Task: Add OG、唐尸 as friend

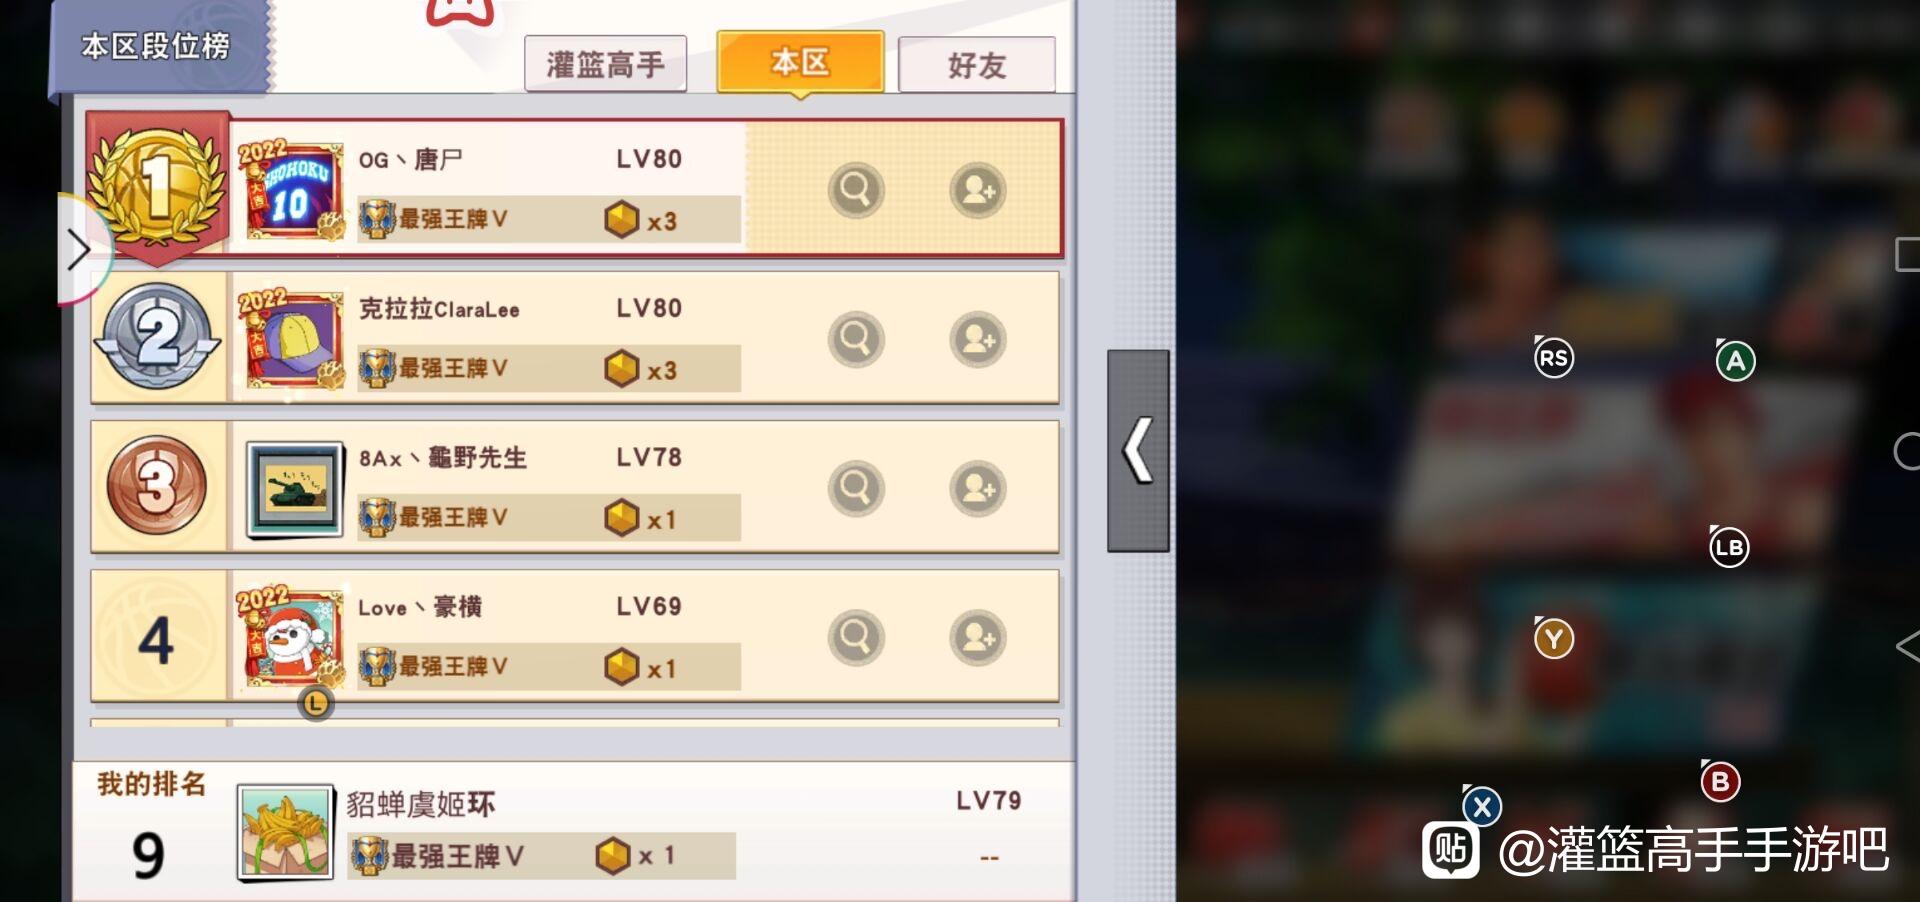Action: 977,190
